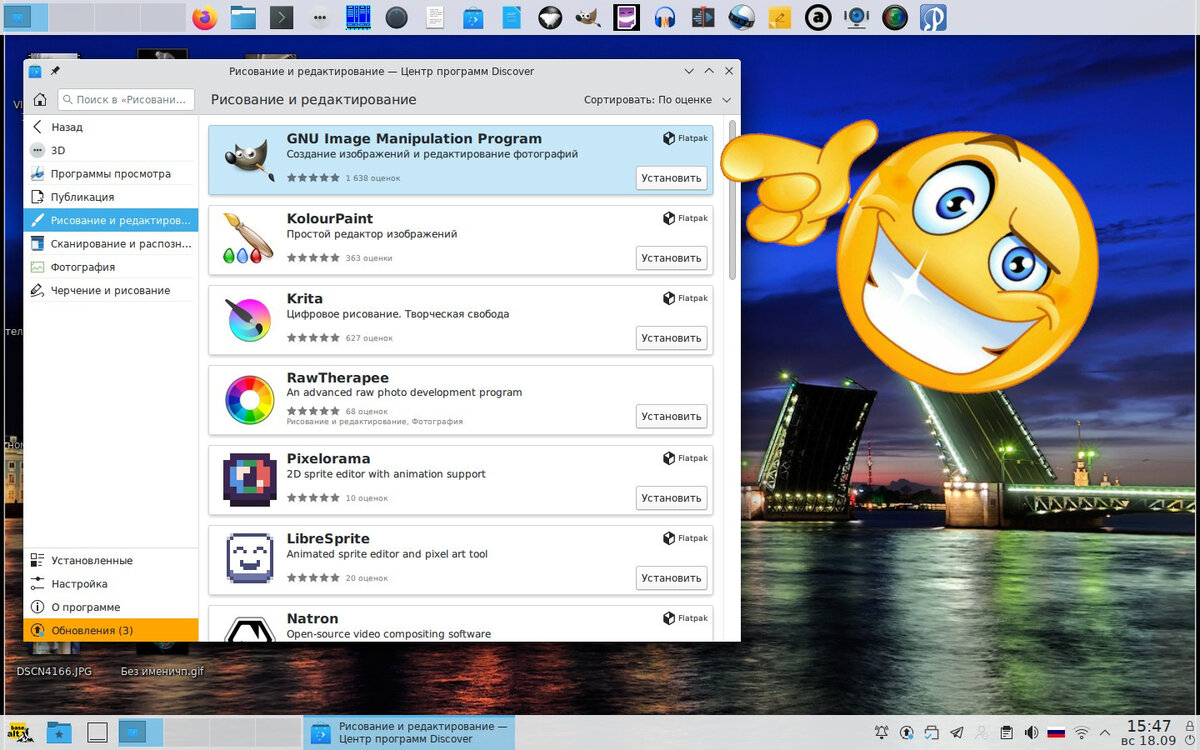Open «Программы просмотра» category

(111, 174)
